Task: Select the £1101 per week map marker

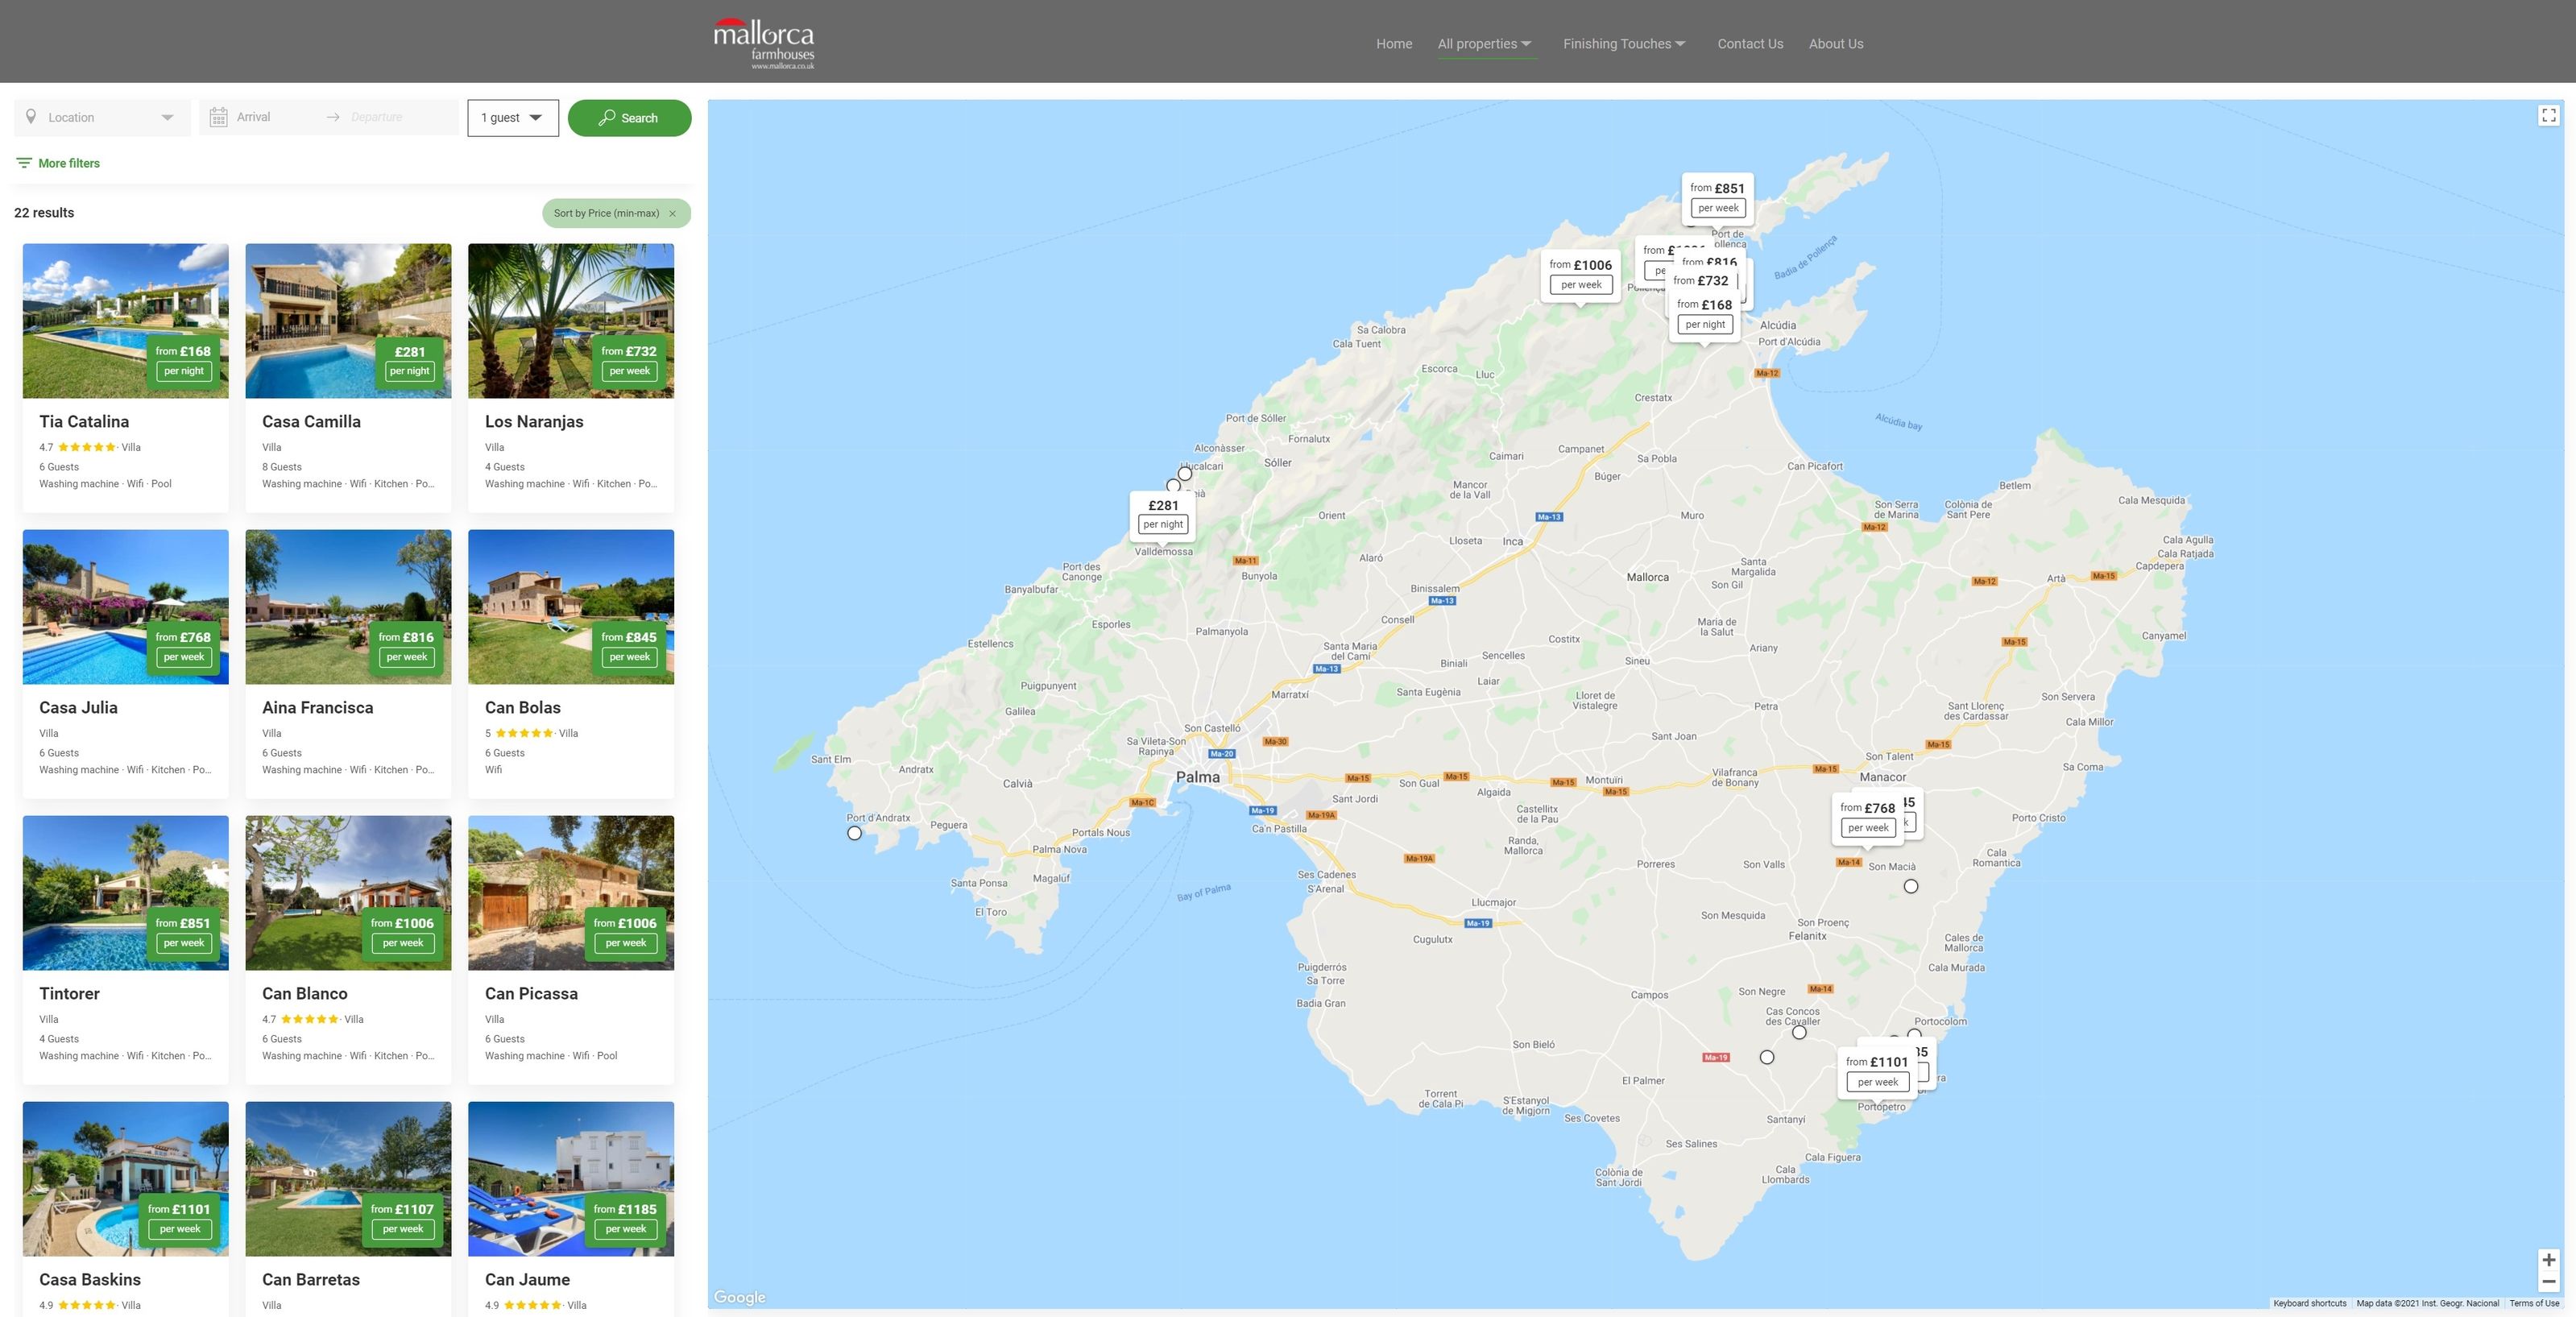Action: pos(1876,1072)
